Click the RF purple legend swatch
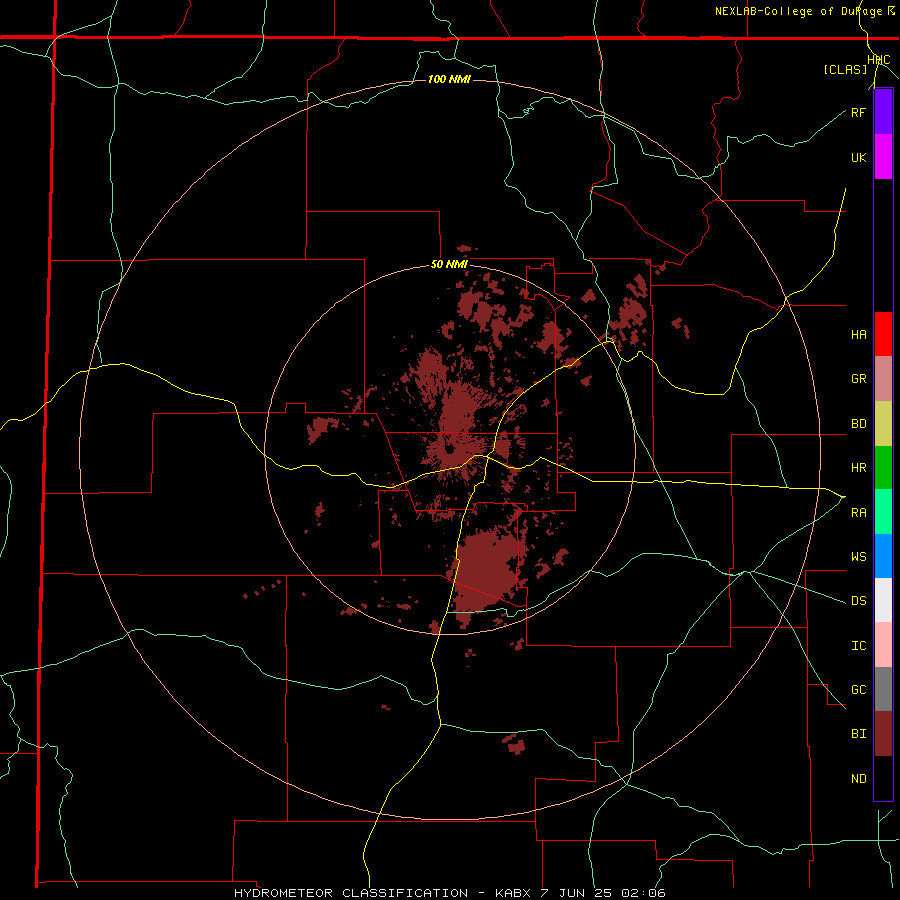This screenshot has height=900, width=900. [x=883, y=112]
